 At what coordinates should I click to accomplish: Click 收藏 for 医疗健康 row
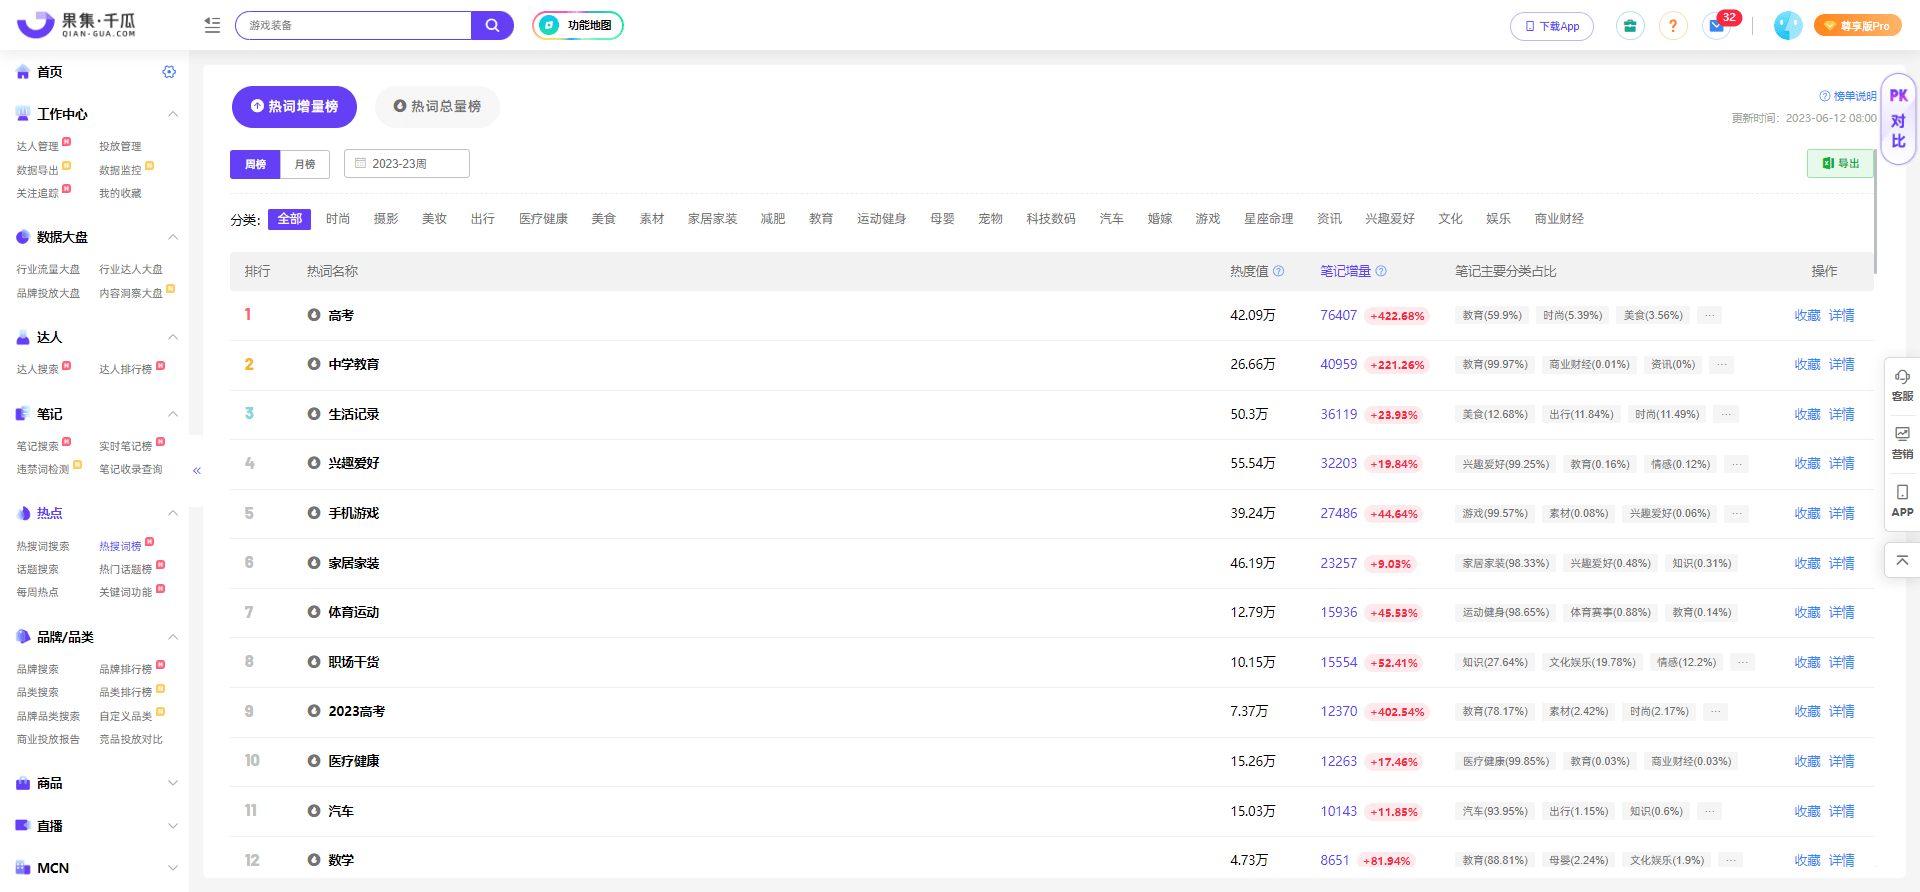[1807, 762]
